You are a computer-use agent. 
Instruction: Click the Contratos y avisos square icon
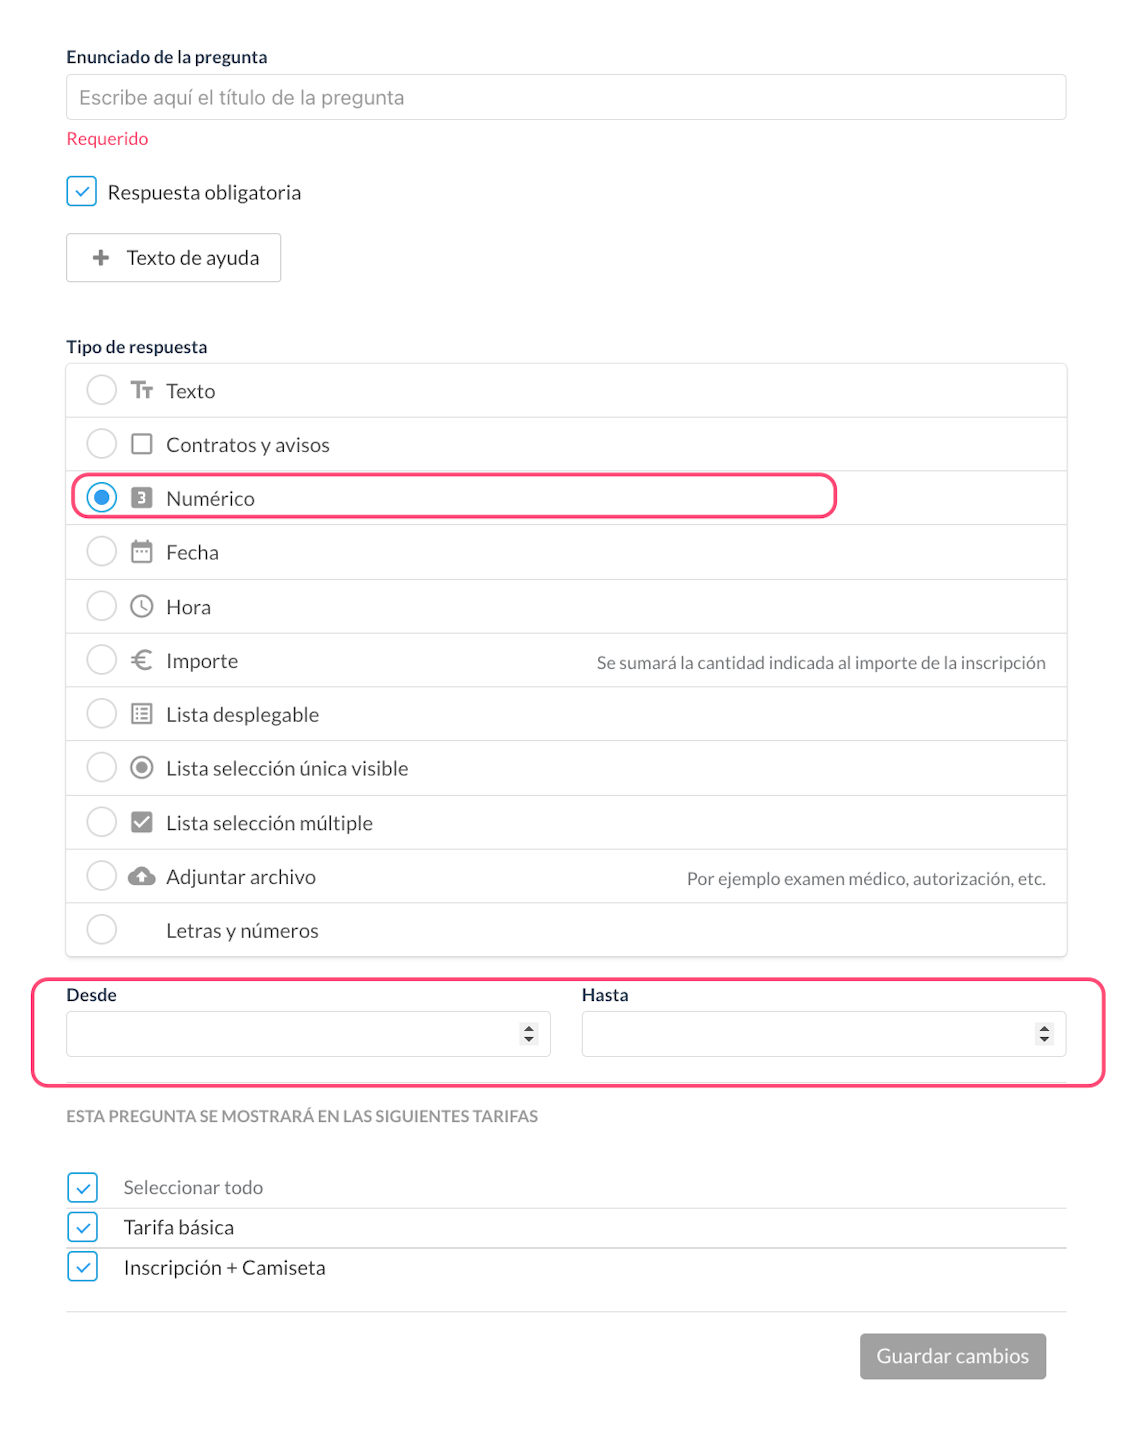pos(142,444)
